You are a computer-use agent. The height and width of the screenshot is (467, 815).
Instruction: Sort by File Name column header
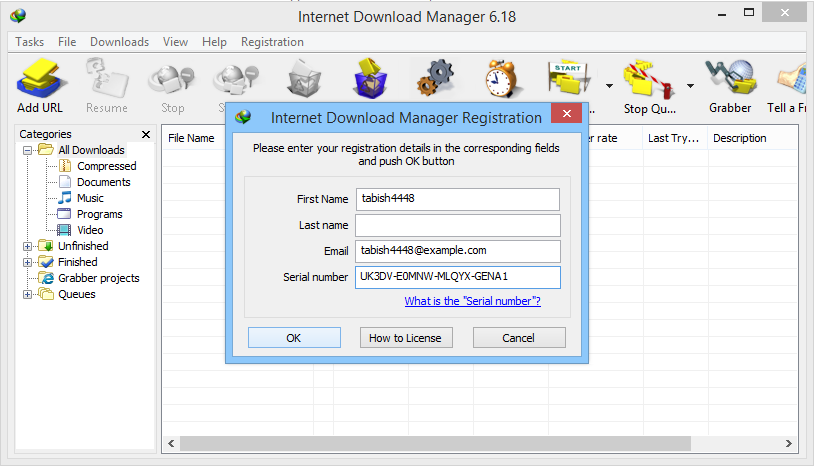click(x=193, y=138)
